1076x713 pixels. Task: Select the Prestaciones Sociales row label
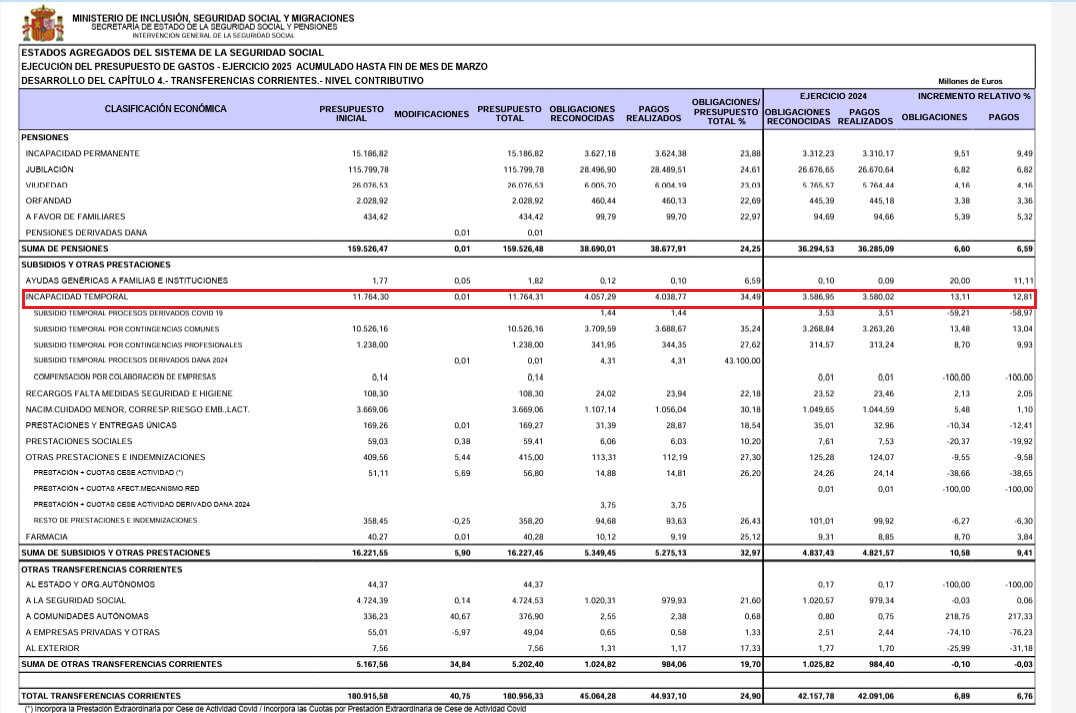click(x=78, y=441)
